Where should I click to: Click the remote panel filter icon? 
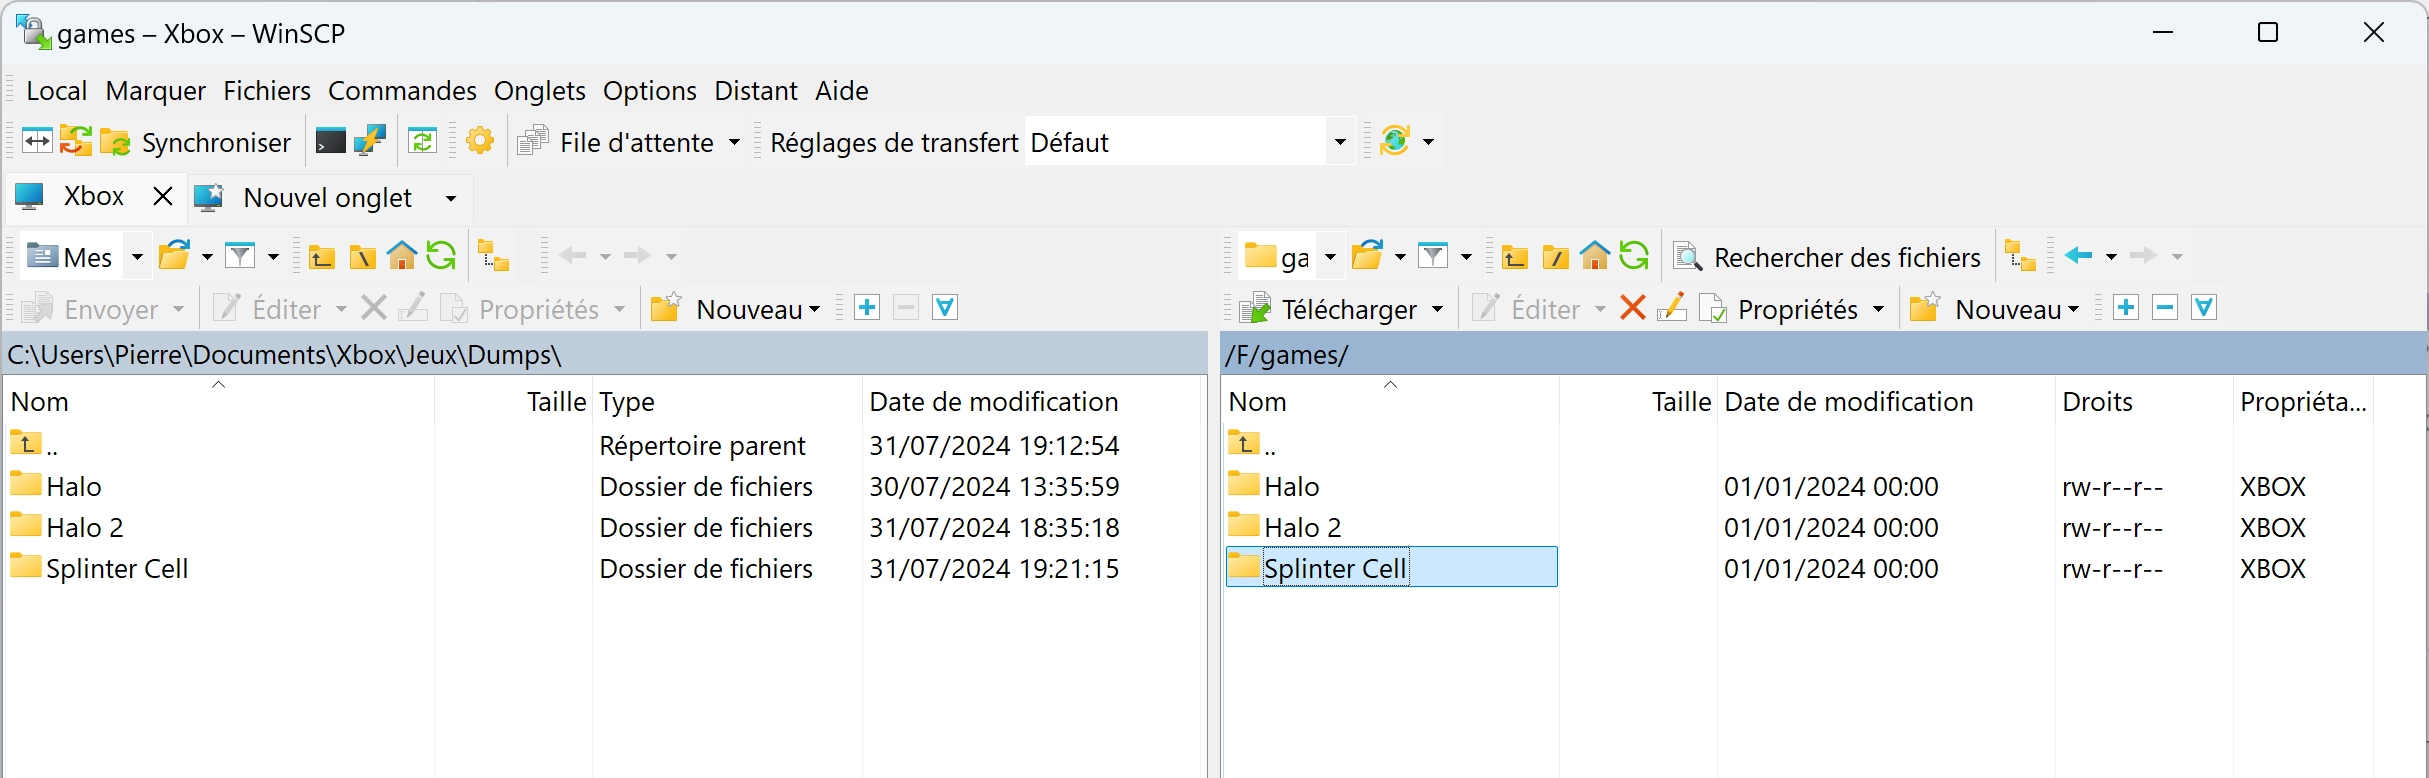[x=1433, y=256]
